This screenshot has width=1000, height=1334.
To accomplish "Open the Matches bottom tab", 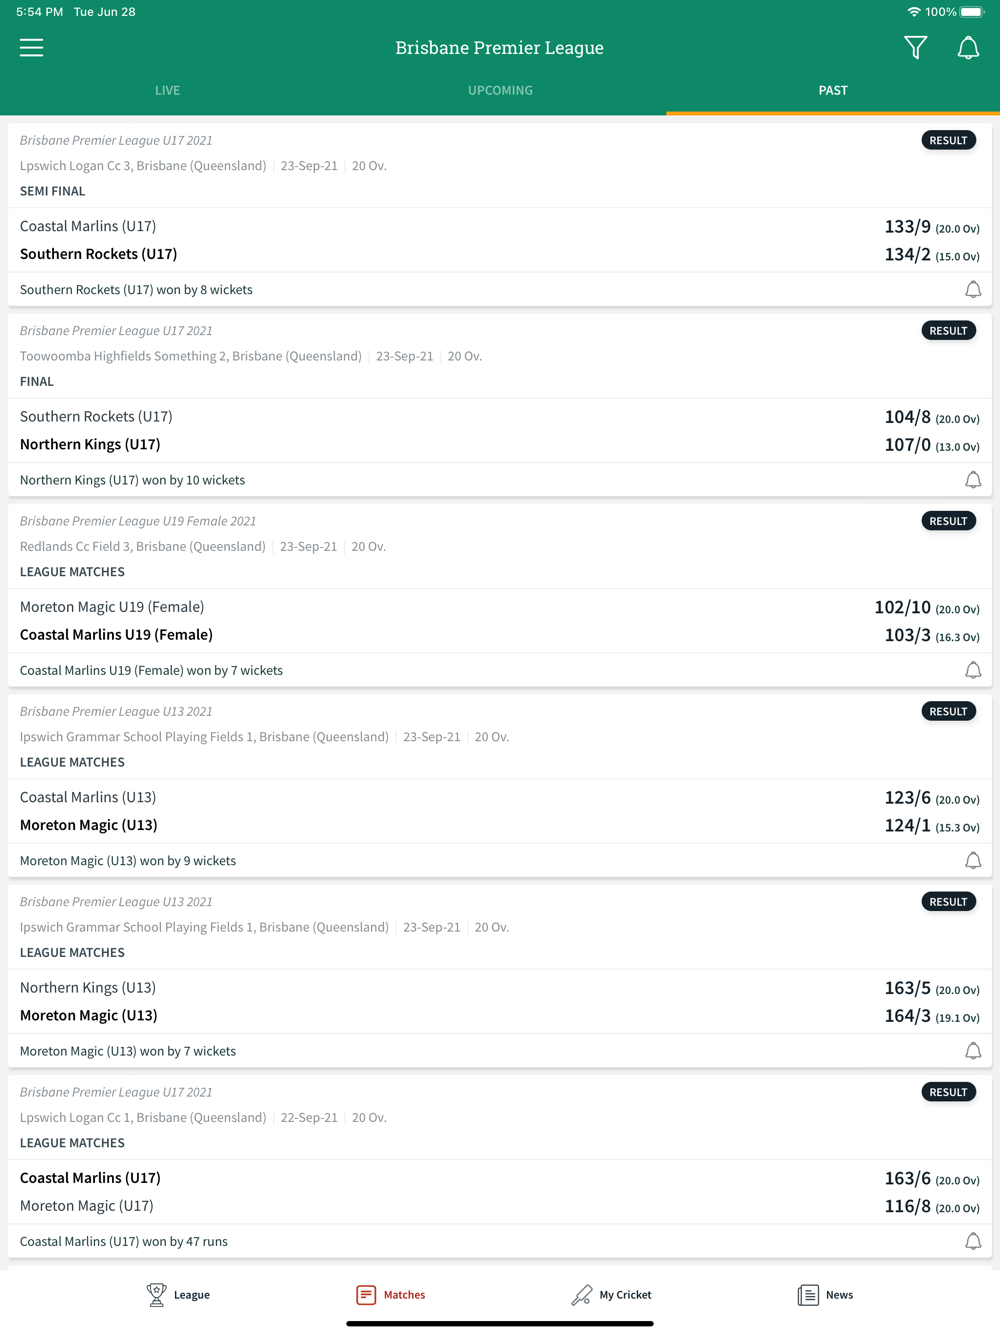I will pyautogui.click(x=391, y=1295).
